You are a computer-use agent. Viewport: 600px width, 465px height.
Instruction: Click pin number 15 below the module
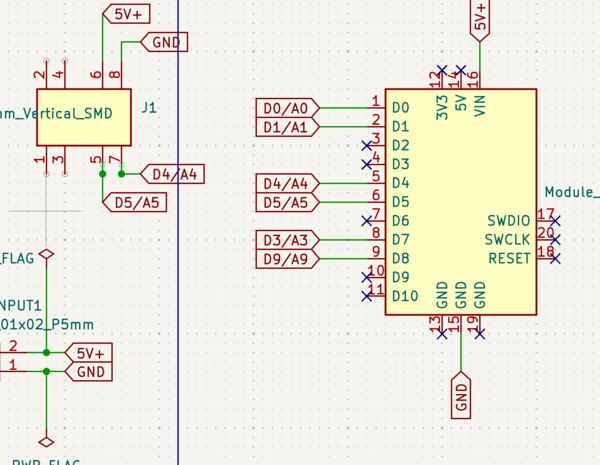[453, 324]
